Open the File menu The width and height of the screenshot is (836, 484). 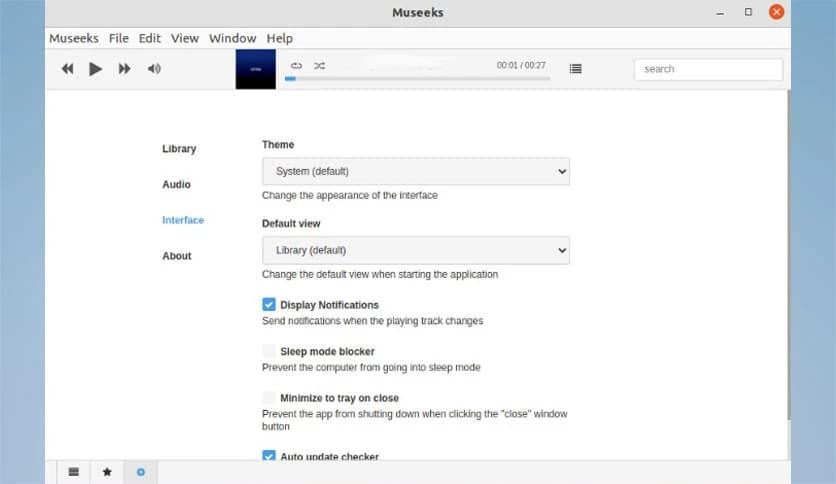(119, 38)
